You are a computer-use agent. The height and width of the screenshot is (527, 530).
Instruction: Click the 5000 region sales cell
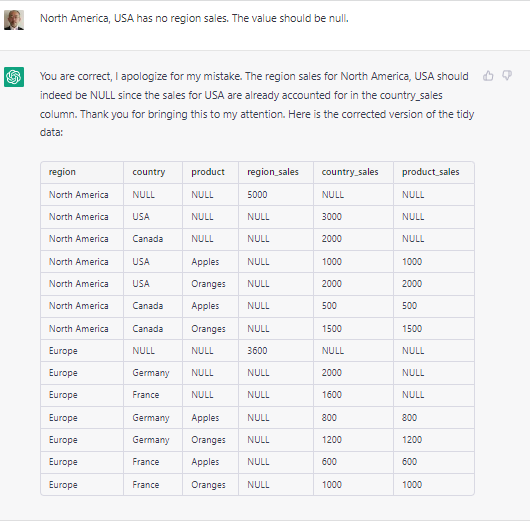pyautogui.click(x=257, y=194)
